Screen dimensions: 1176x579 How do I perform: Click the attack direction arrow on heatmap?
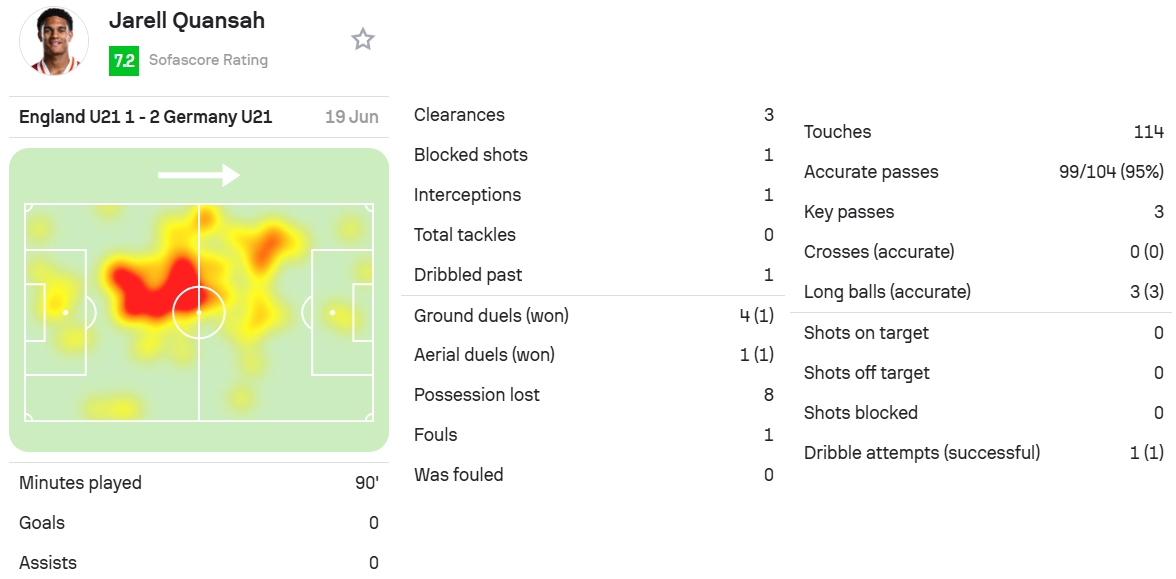[x=199, y=176]
